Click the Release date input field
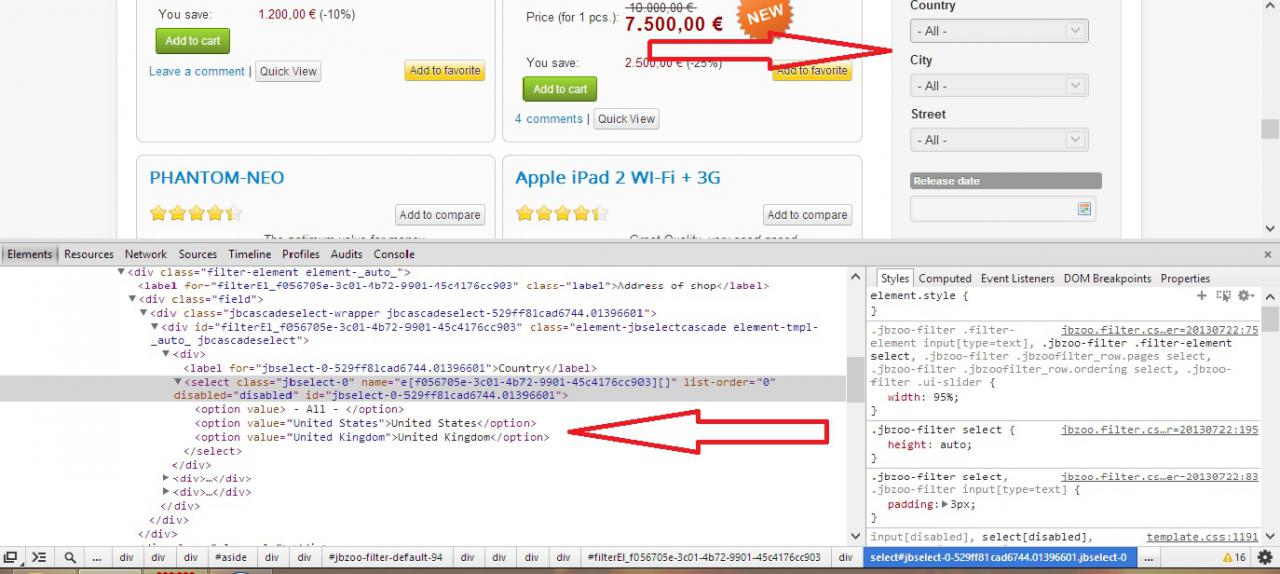Screen dimensions: 1280x574 coord(992,209)
